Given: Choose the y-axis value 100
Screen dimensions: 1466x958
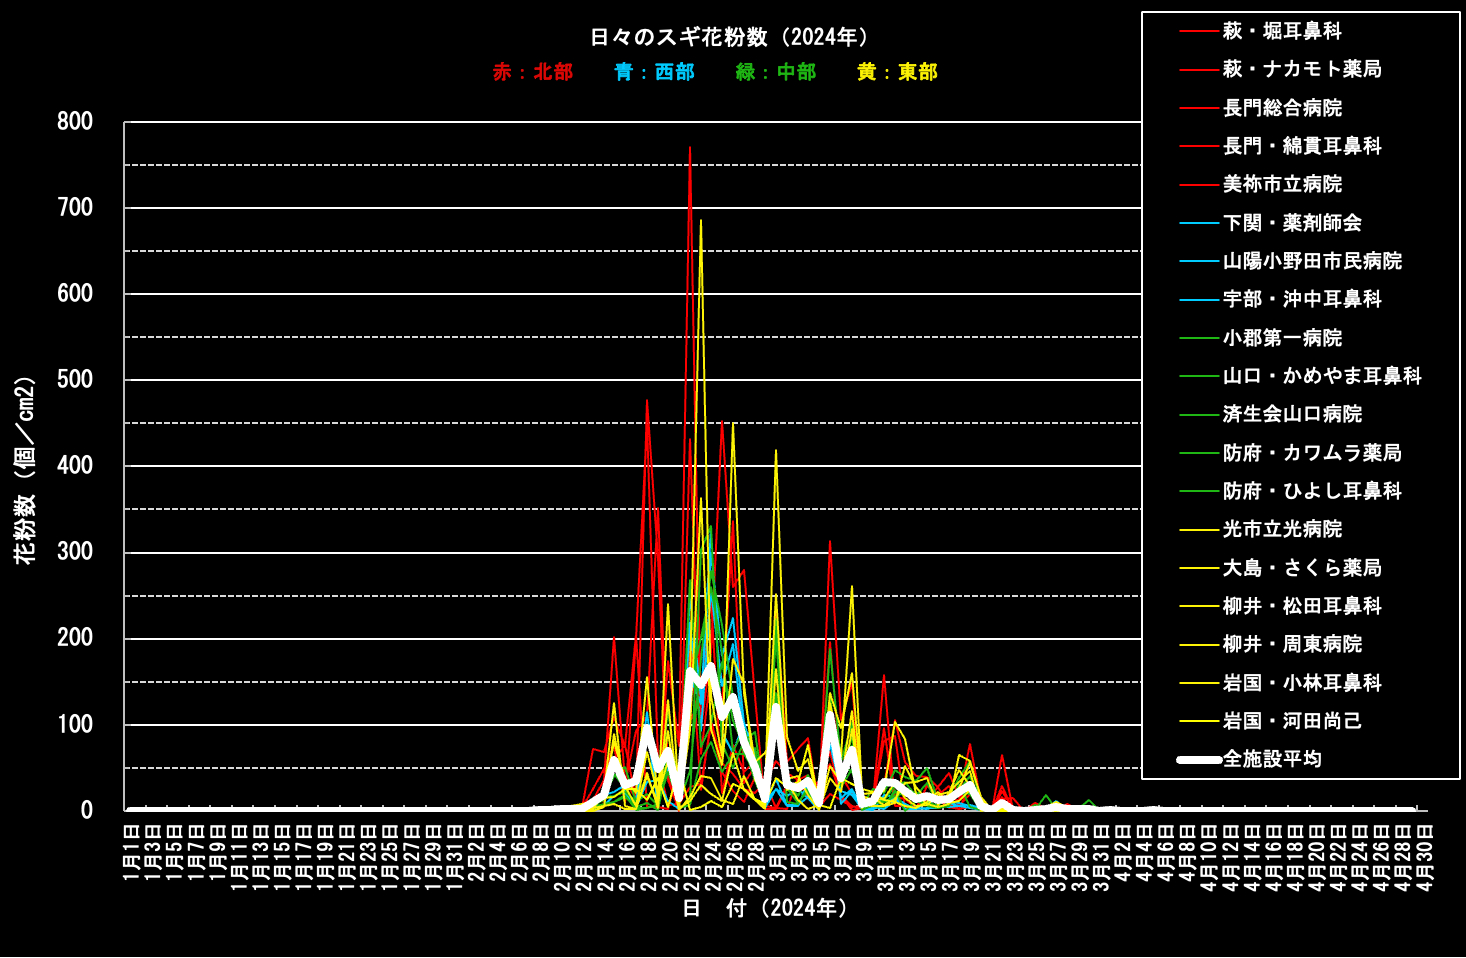Looking at the screenshot, I should point(75,725).
